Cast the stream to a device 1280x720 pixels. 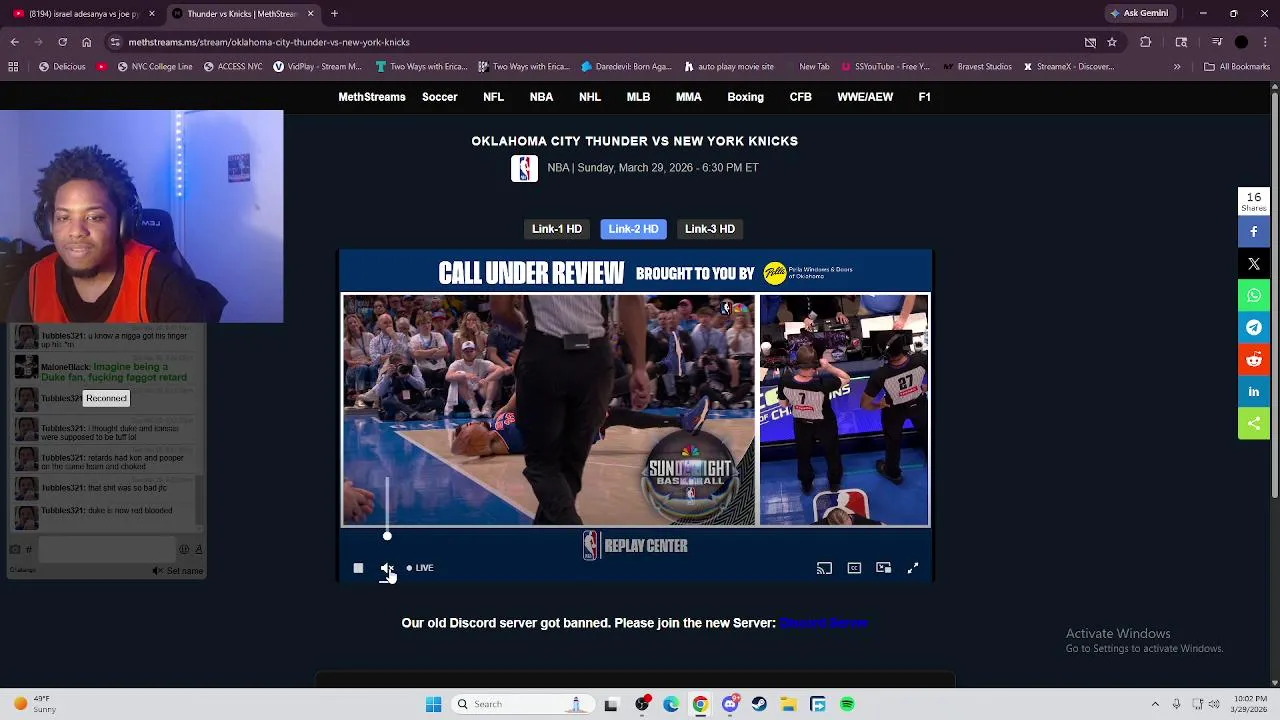[x=824, y=568]
